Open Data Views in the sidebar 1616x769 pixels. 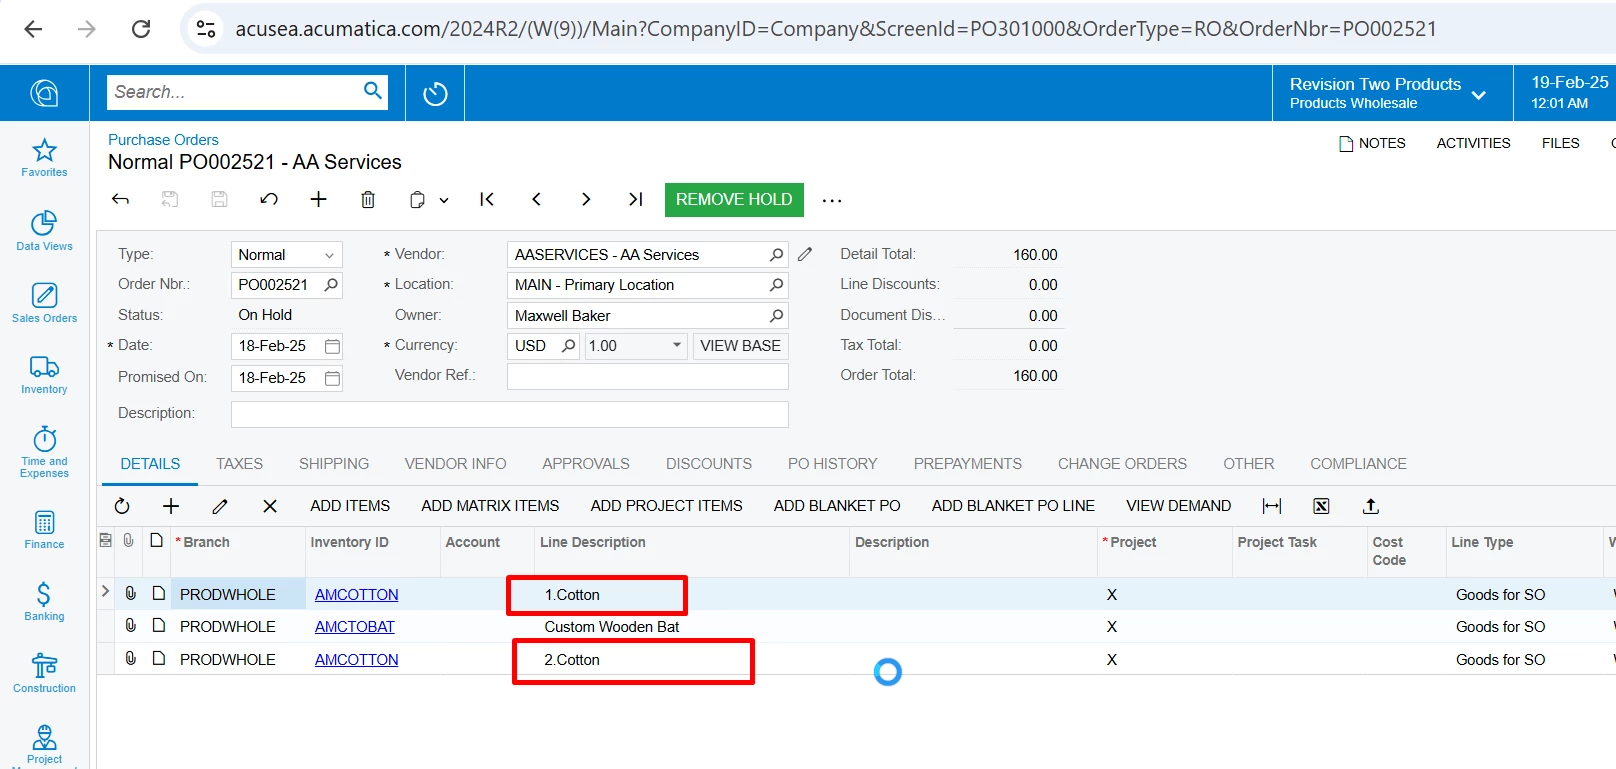tap(44, 231)
